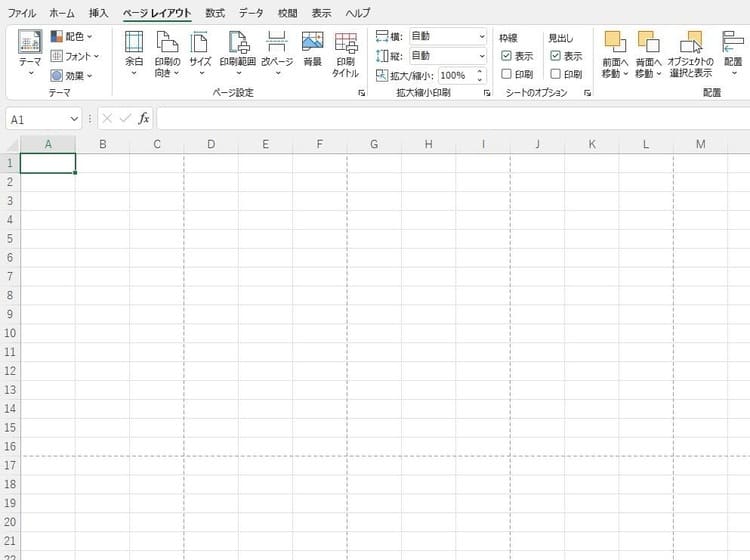750x560 pixels.
Task: Open the 前面へ移動 dropdown arrow
Action: (625, 74)
